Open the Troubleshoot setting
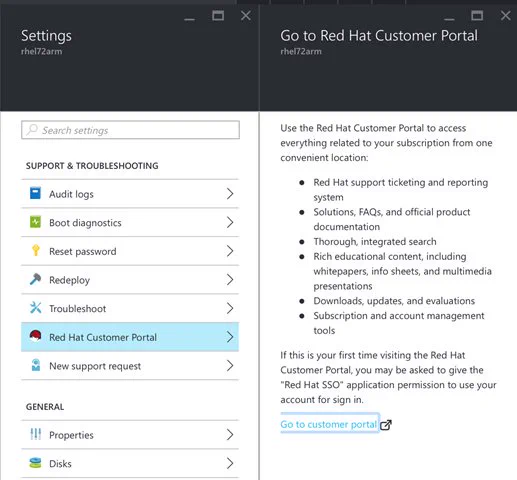 130,308
